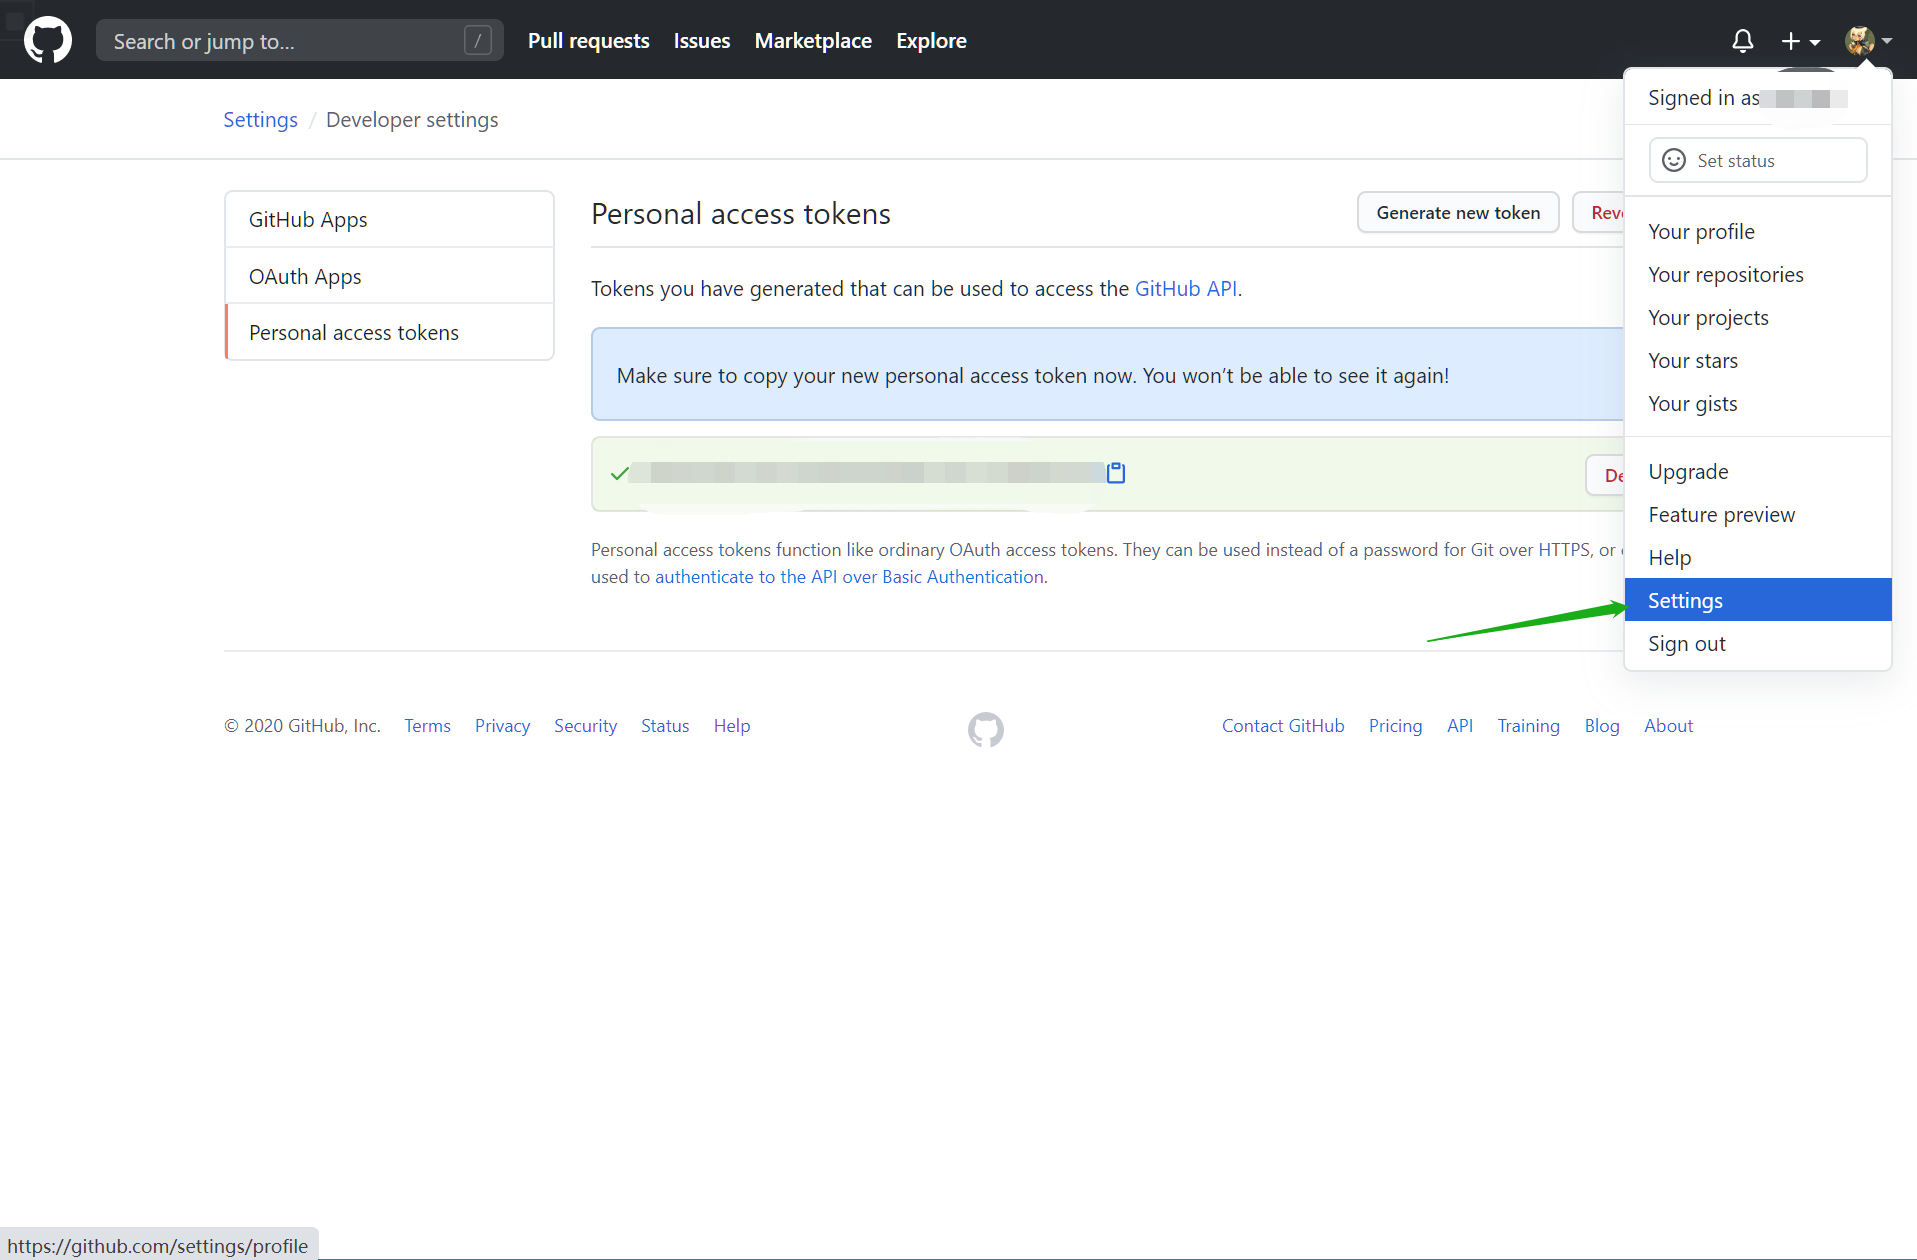This screenshot has height=1260, width=1917.
Task: Select GitHub Apps in sidebar
Action: coord(389,219)
